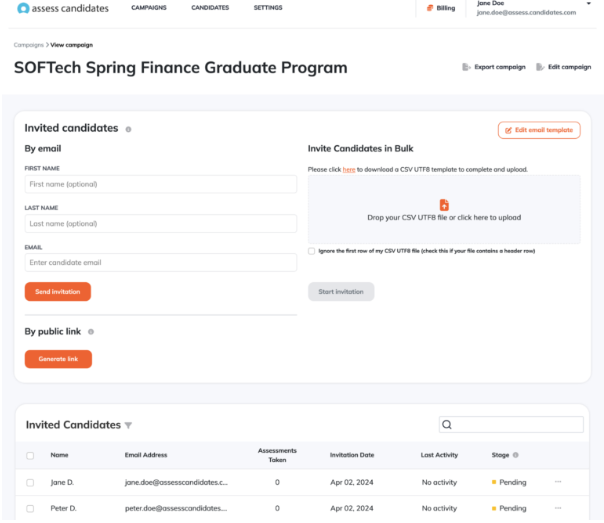Click the Send invitation button
This screenshot has height=523, width=604.
(58, 292)
